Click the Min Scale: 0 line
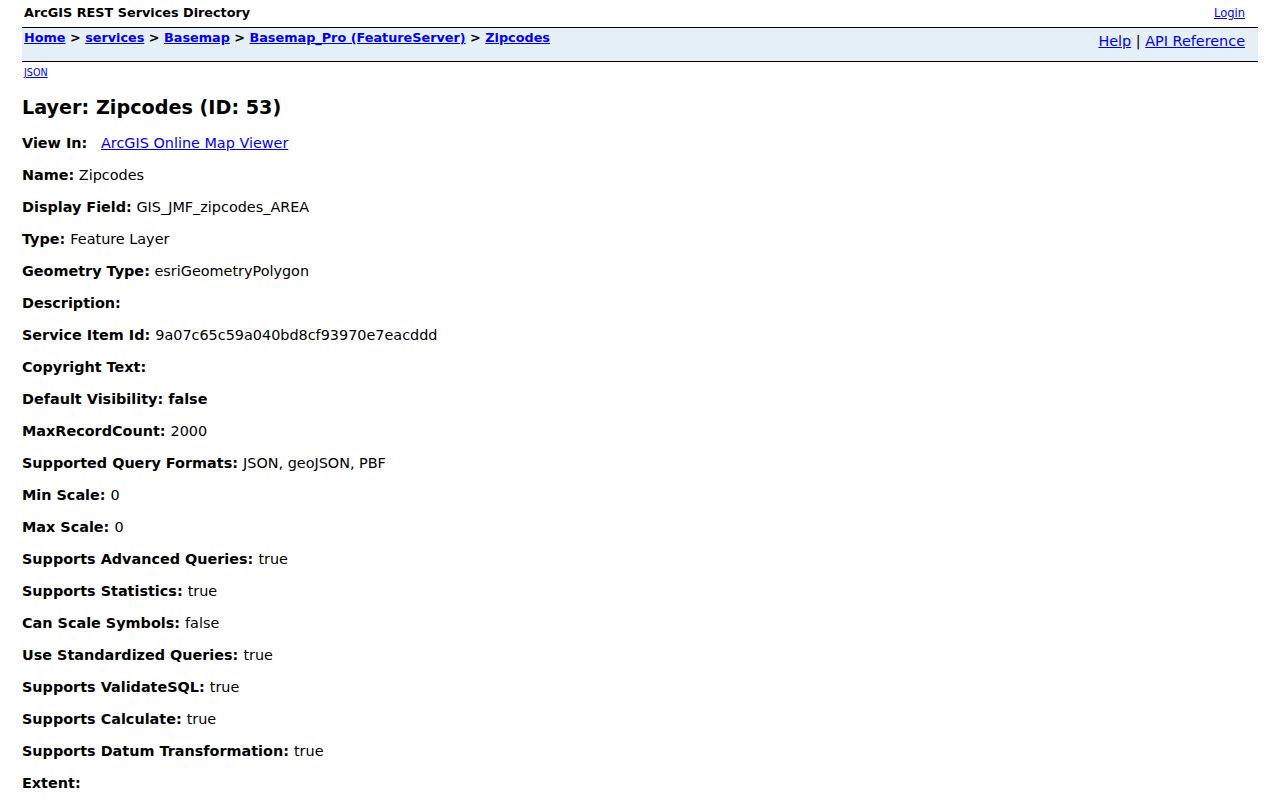Screen dimensions: 1280x800 coord(71,495)
